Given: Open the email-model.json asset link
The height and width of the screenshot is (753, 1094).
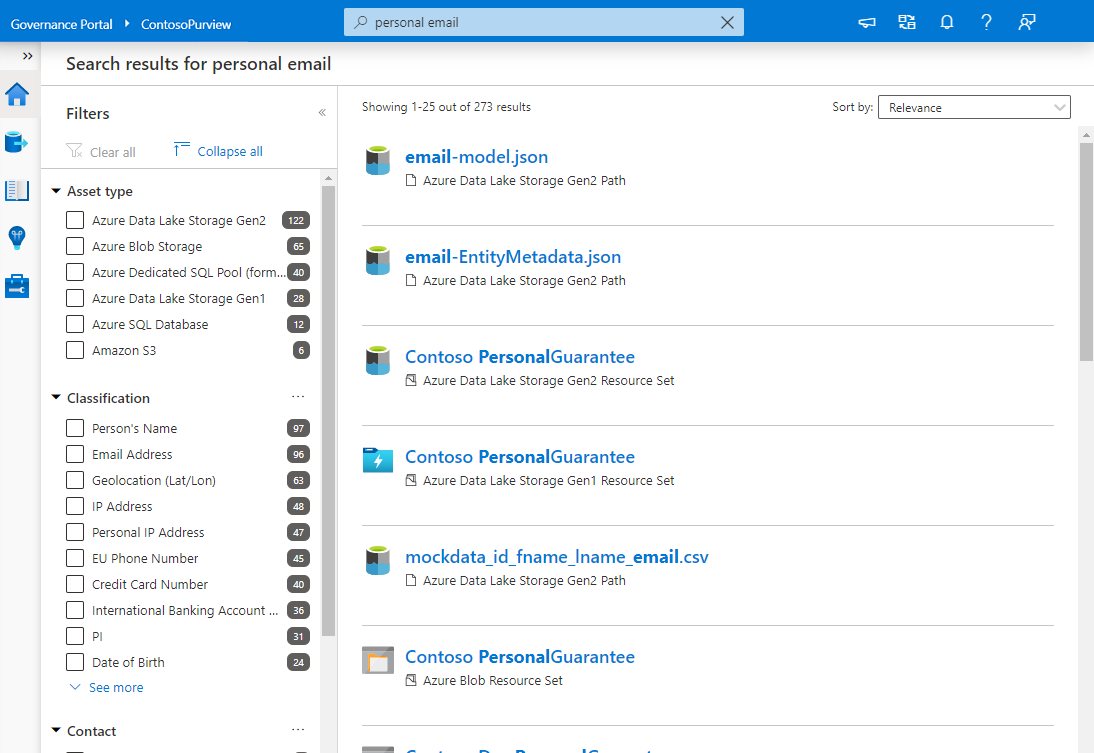Looking at the screenshot, I should [477, 157].
